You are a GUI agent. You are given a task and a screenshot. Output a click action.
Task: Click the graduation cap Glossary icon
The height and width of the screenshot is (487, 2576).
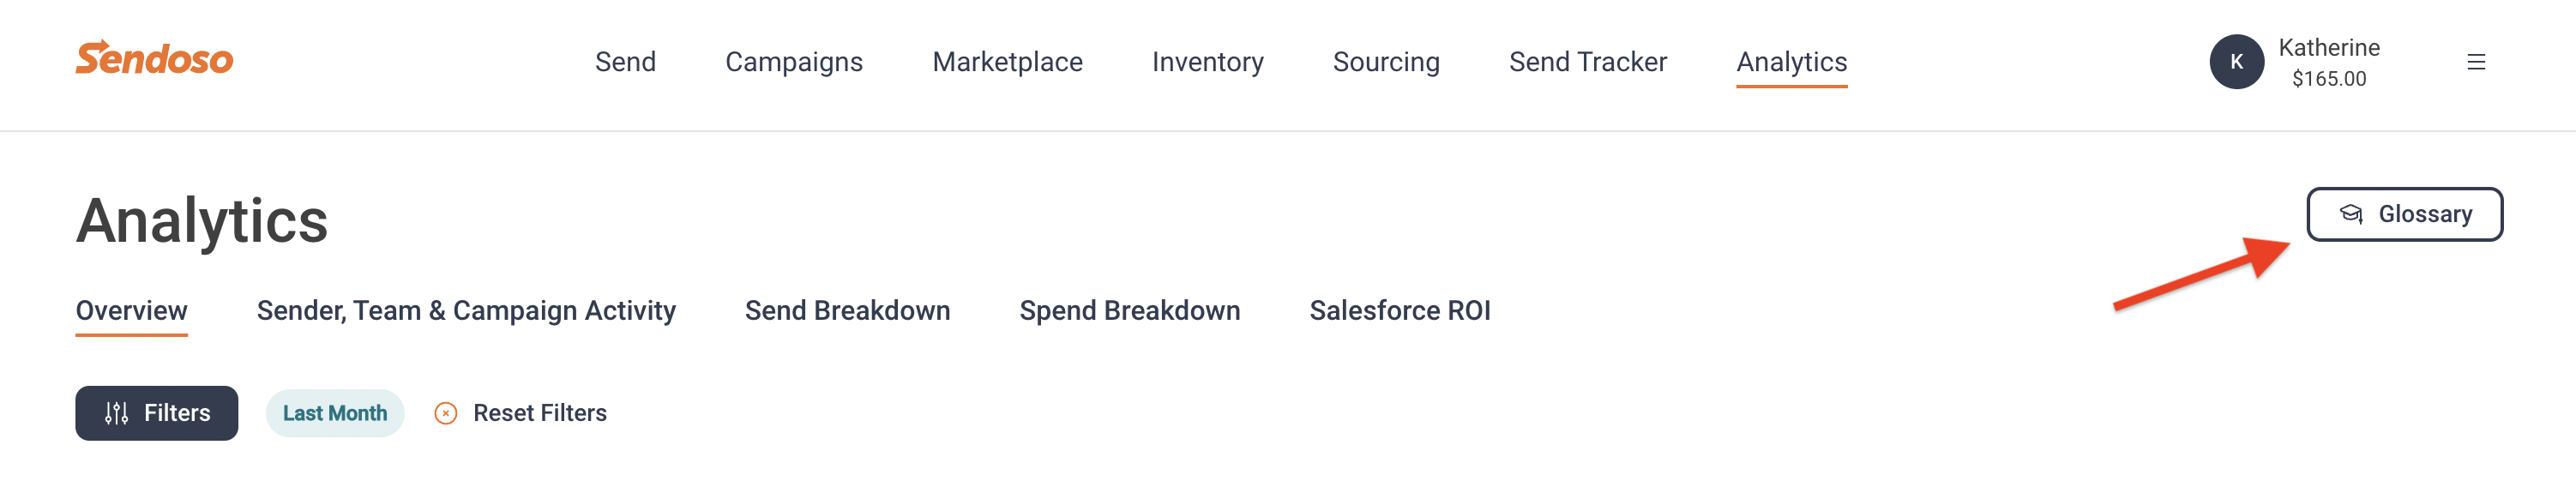(2350, 214)
